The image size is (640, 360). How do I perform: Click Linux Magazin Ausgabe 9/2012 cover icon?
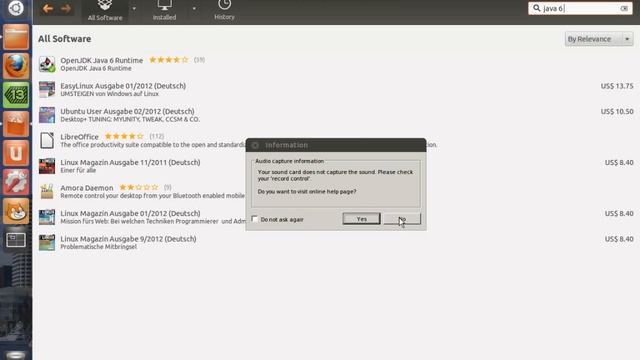point(47,242)
